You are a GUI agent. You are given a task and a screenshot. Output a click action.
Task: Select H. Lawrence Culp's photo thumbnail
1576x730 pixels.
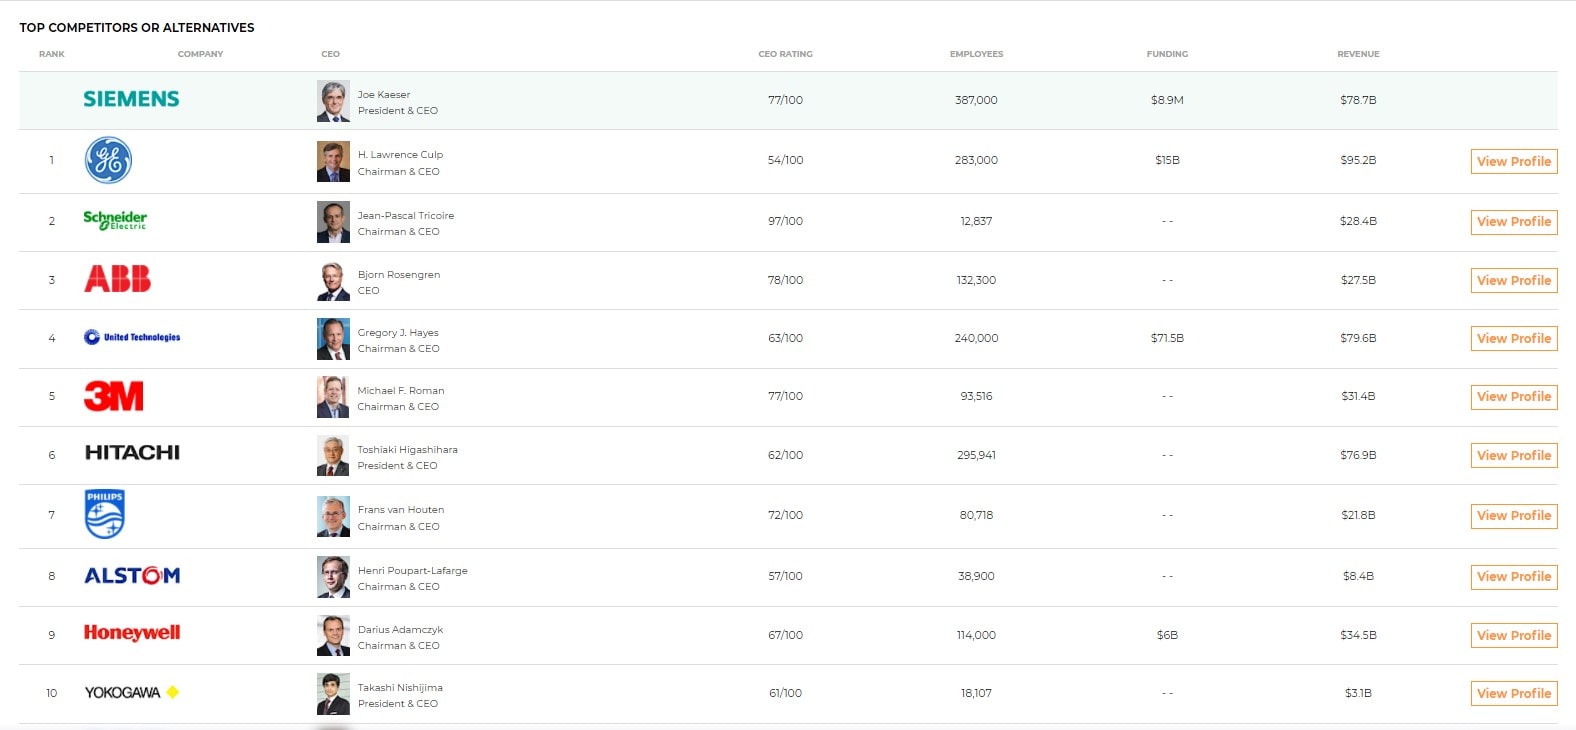click(333, 162)
